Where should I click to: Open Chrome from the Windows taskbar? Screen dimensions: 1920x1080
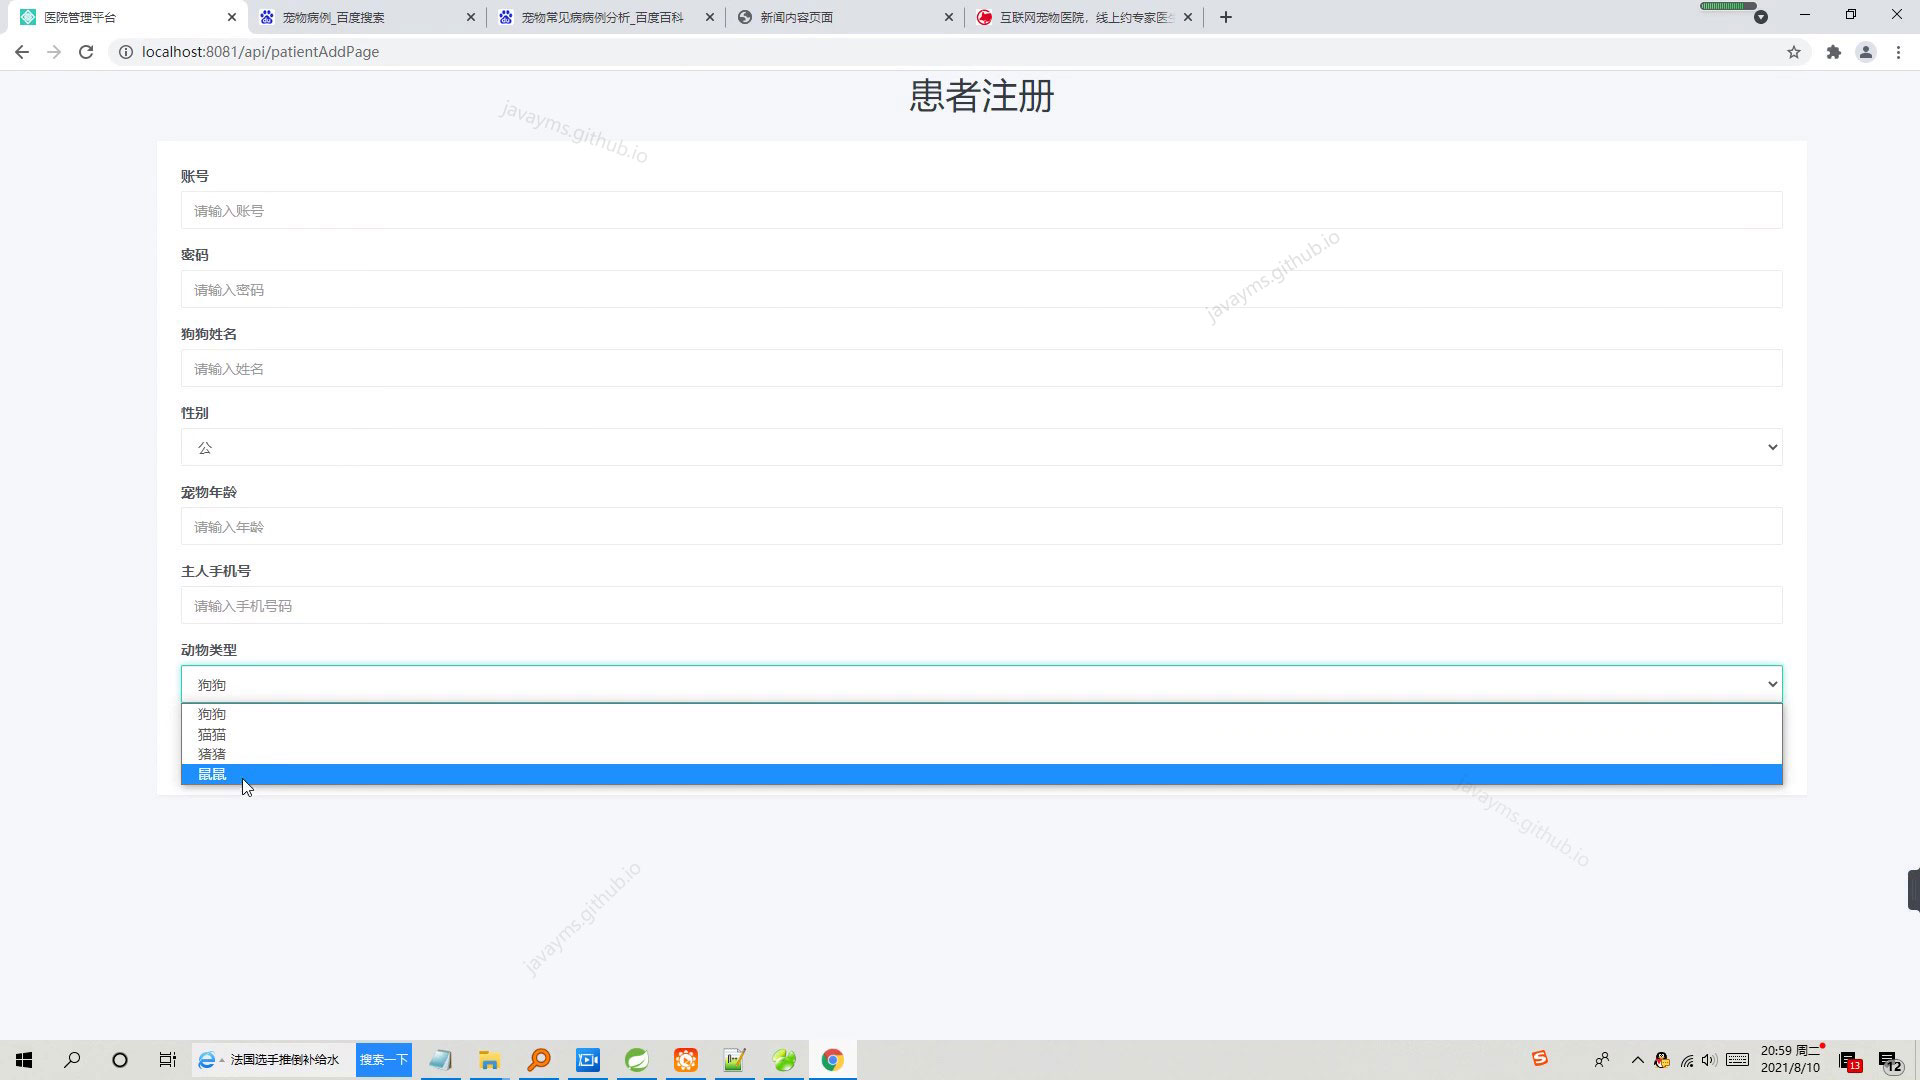[833, 1059]
